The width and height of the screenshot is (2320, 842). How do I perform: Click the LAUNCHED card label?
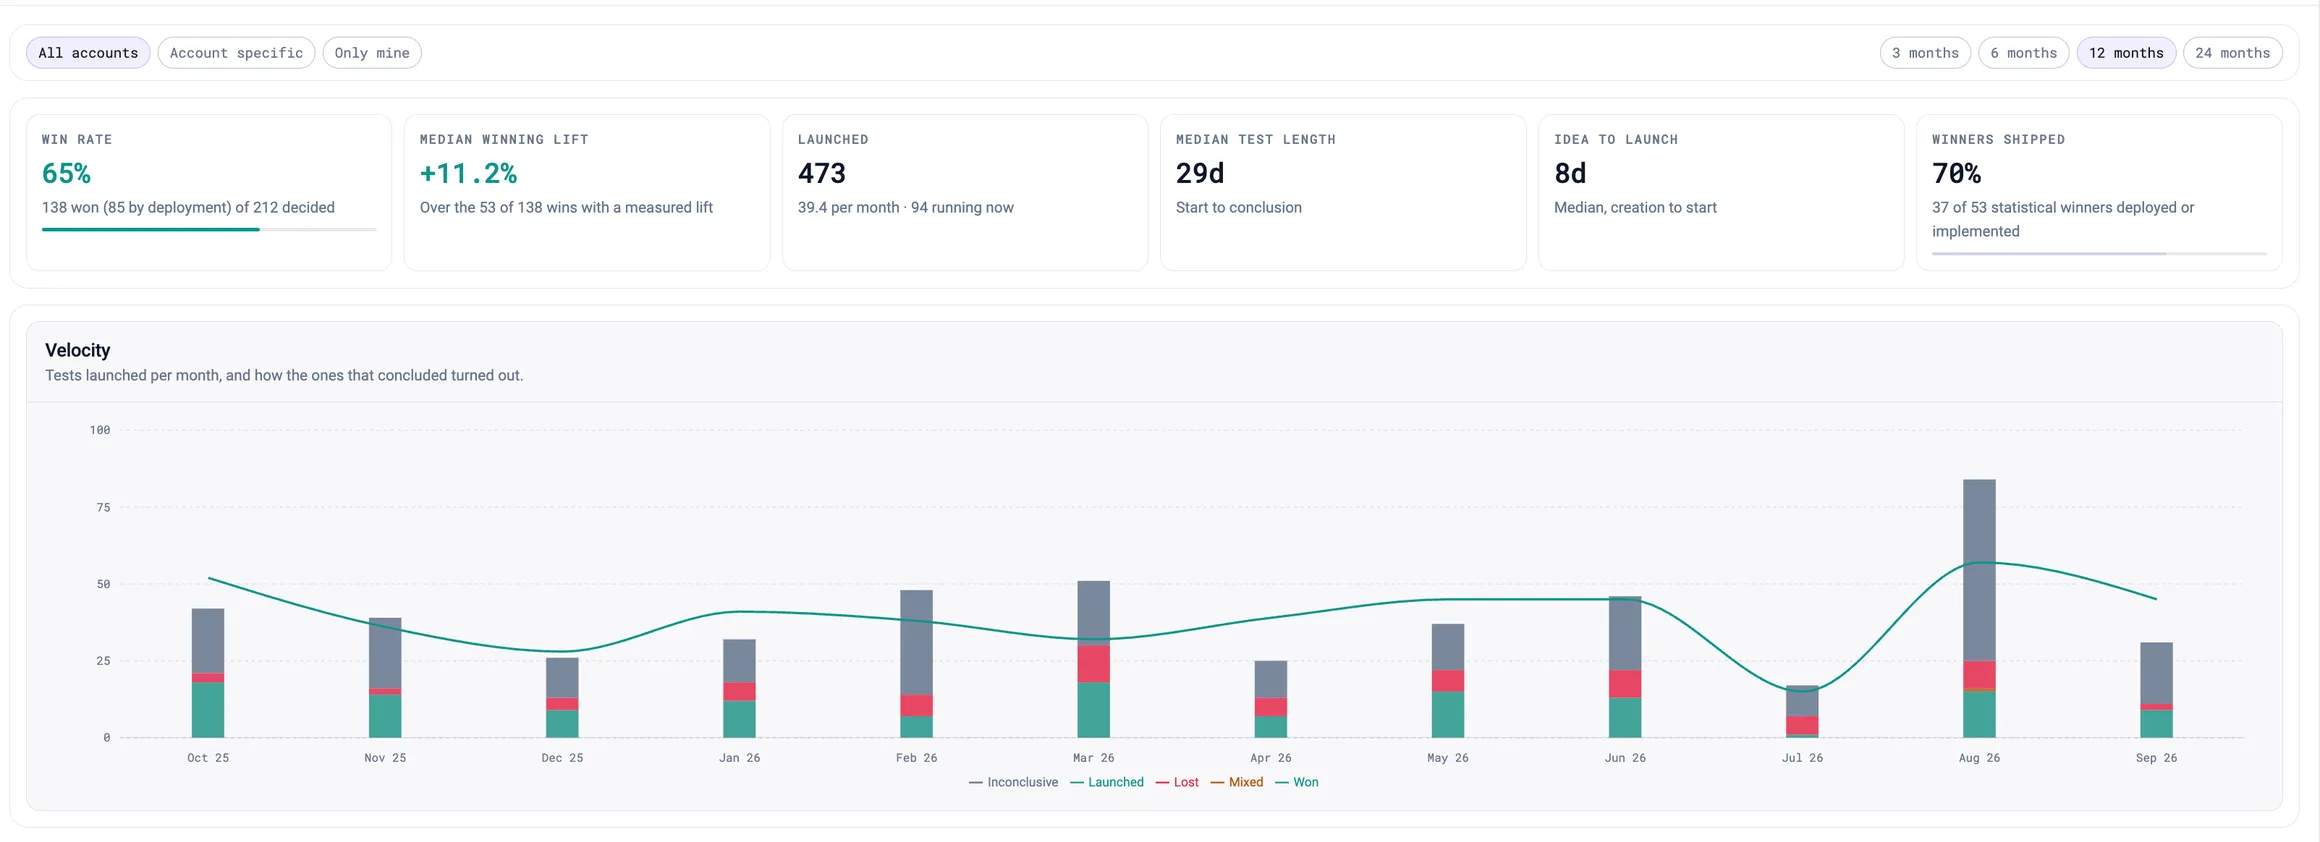(833, 140)
